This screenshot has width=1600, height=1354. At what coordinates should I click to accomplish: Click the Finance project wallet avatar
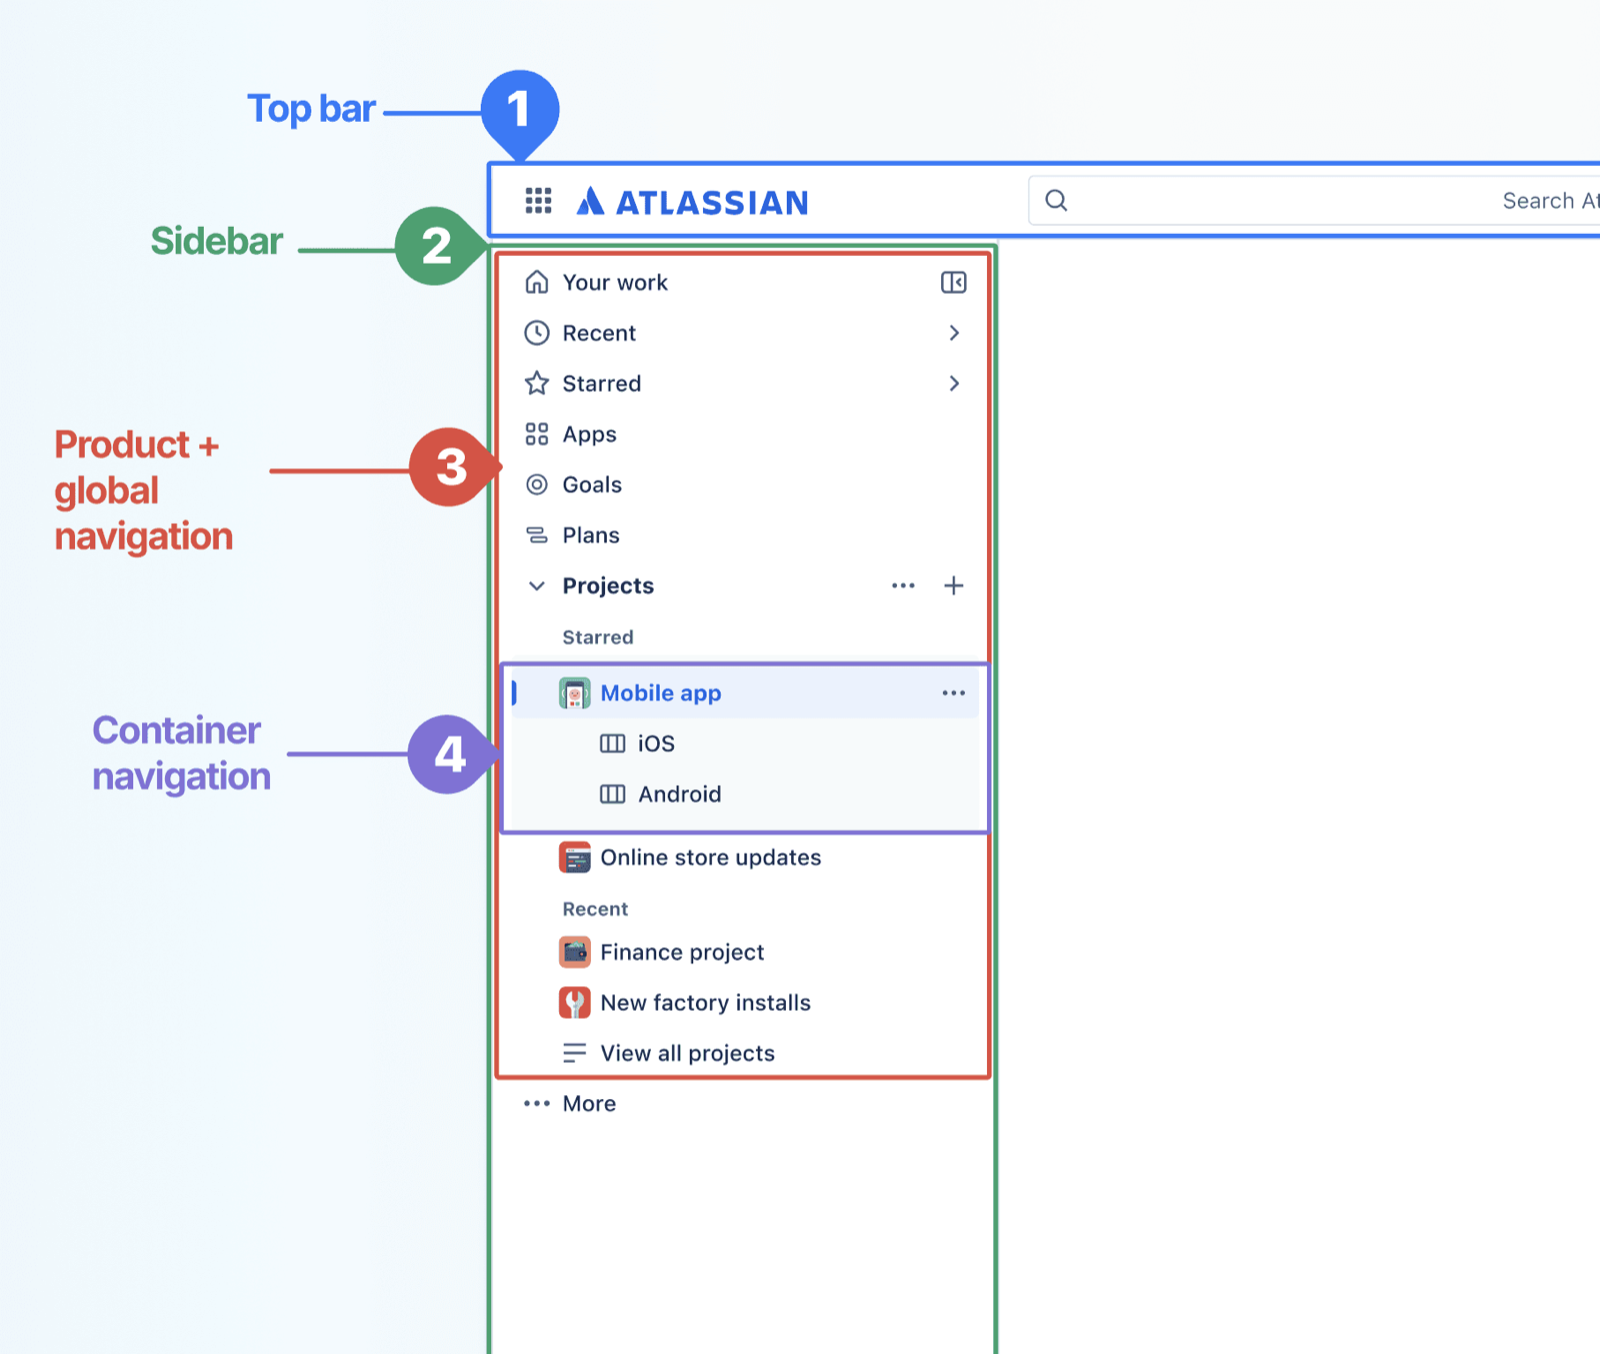coord(575,952)
